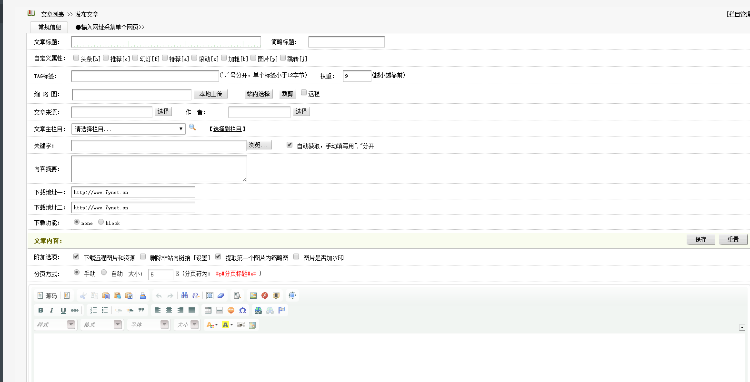This screenshot has width=750, height=382.
Task: Insert a bulleted list
Action: [x=105, y=310]
